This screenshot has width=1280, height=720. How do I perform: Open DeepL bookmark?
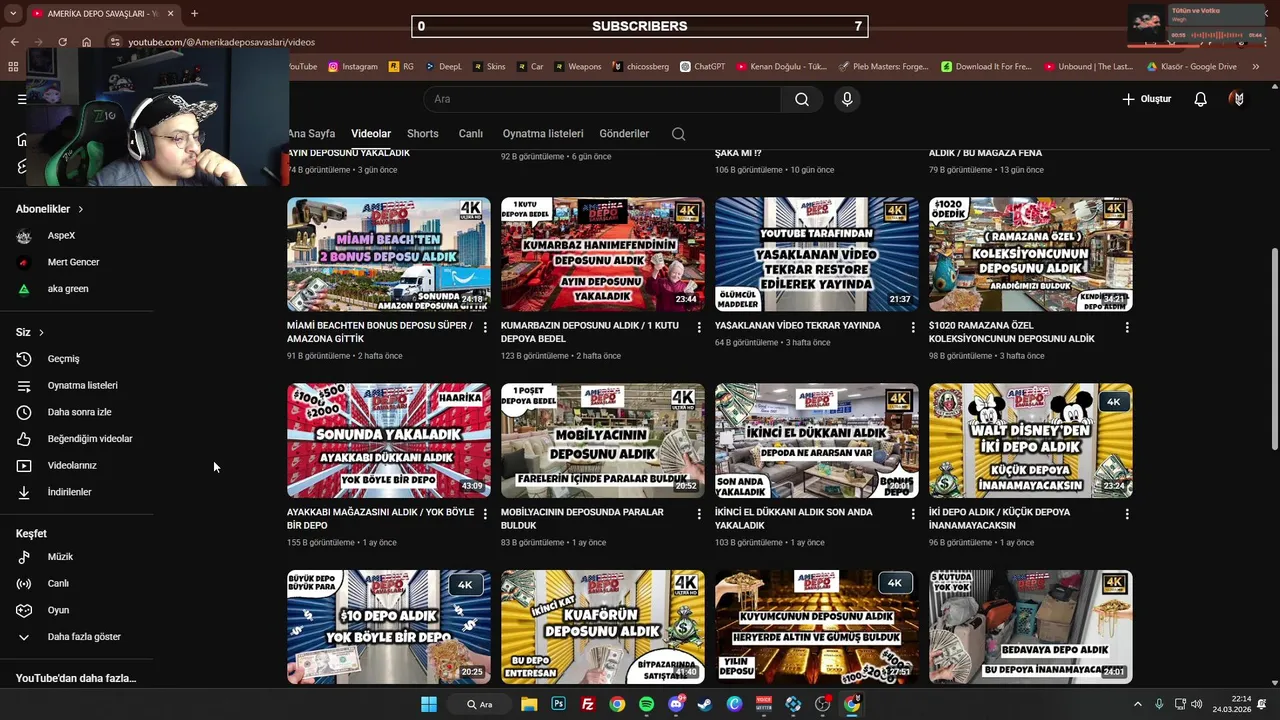tap(444, 67)
